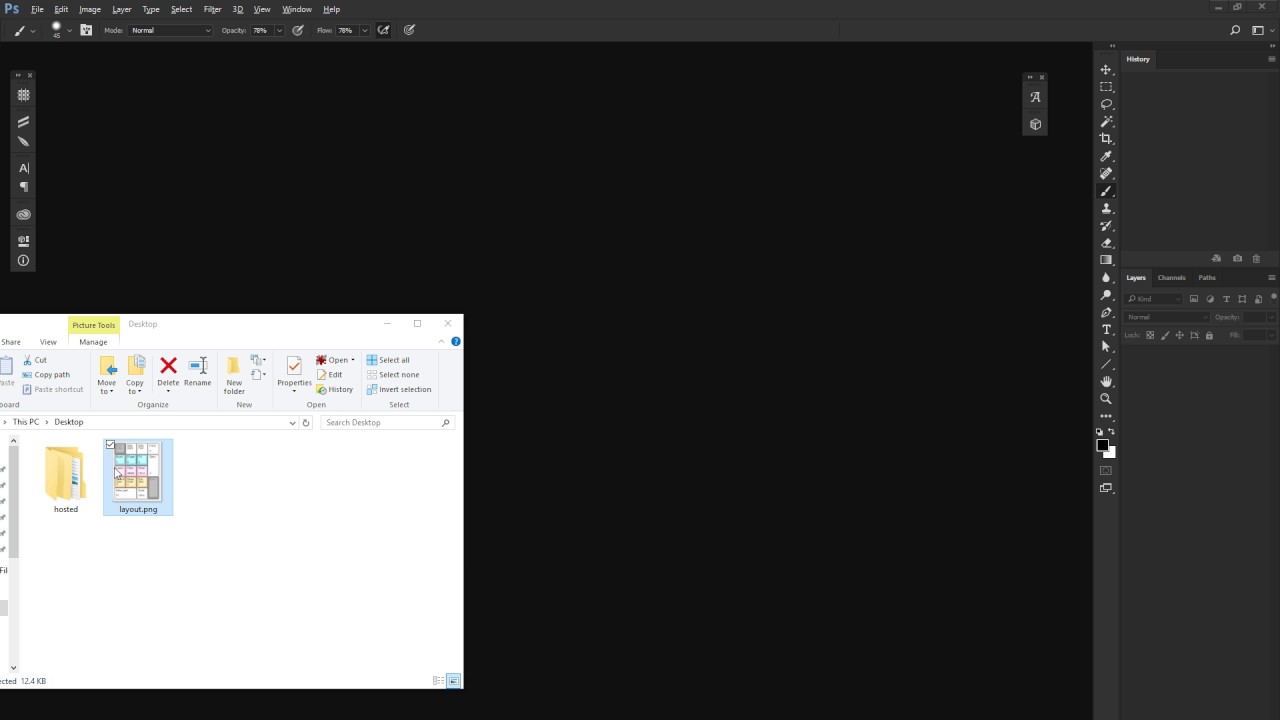This screenshot has height=720, width=1280.
Task: Toggle pressure for size in options bar
Action: pyautogui.click(x=409, y=30)
